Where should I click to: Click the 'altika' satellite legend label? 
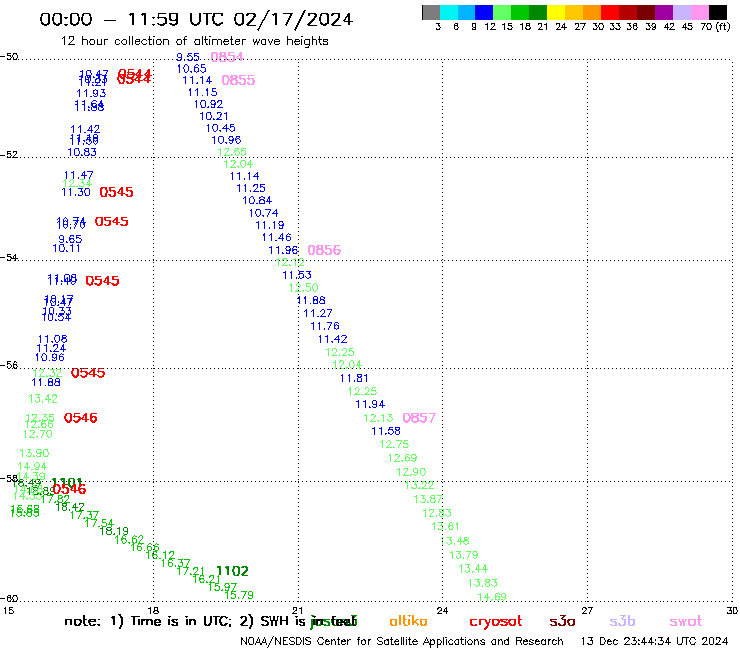[x=408, y=621]
